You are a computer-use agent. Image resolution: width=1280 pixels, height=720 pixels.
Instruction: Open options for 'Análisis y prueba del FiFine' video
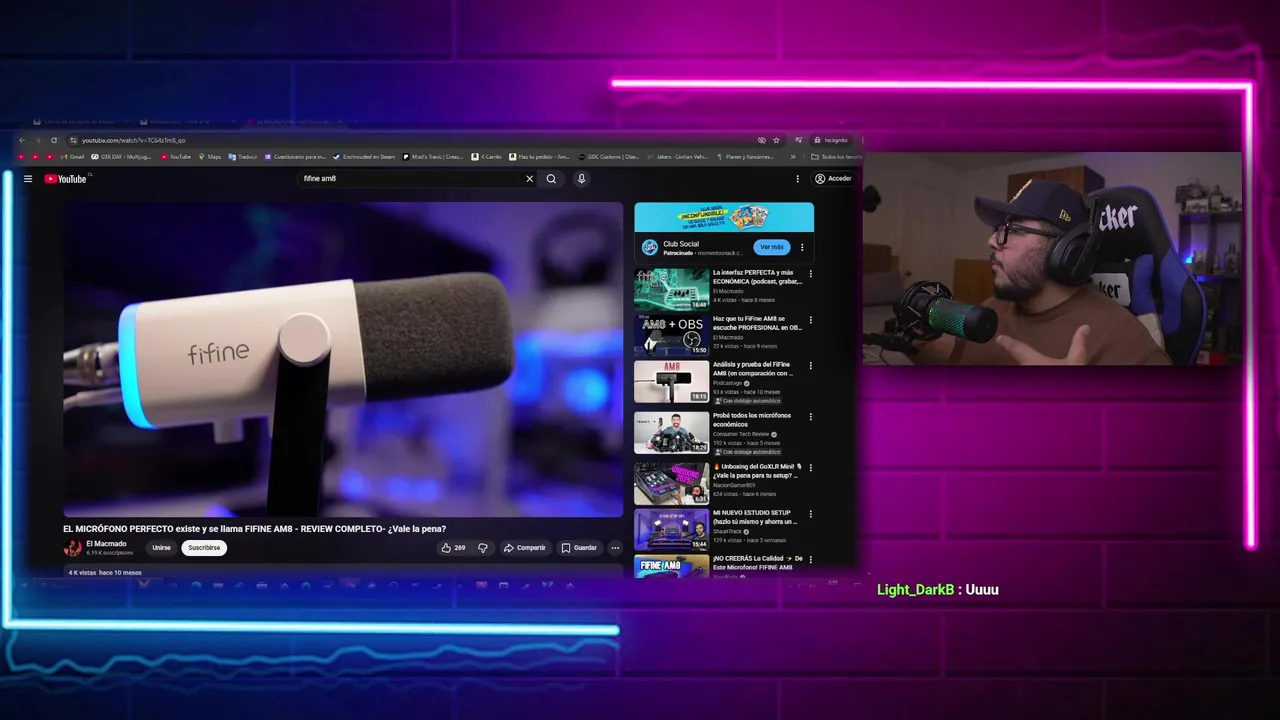pos(810,366)
